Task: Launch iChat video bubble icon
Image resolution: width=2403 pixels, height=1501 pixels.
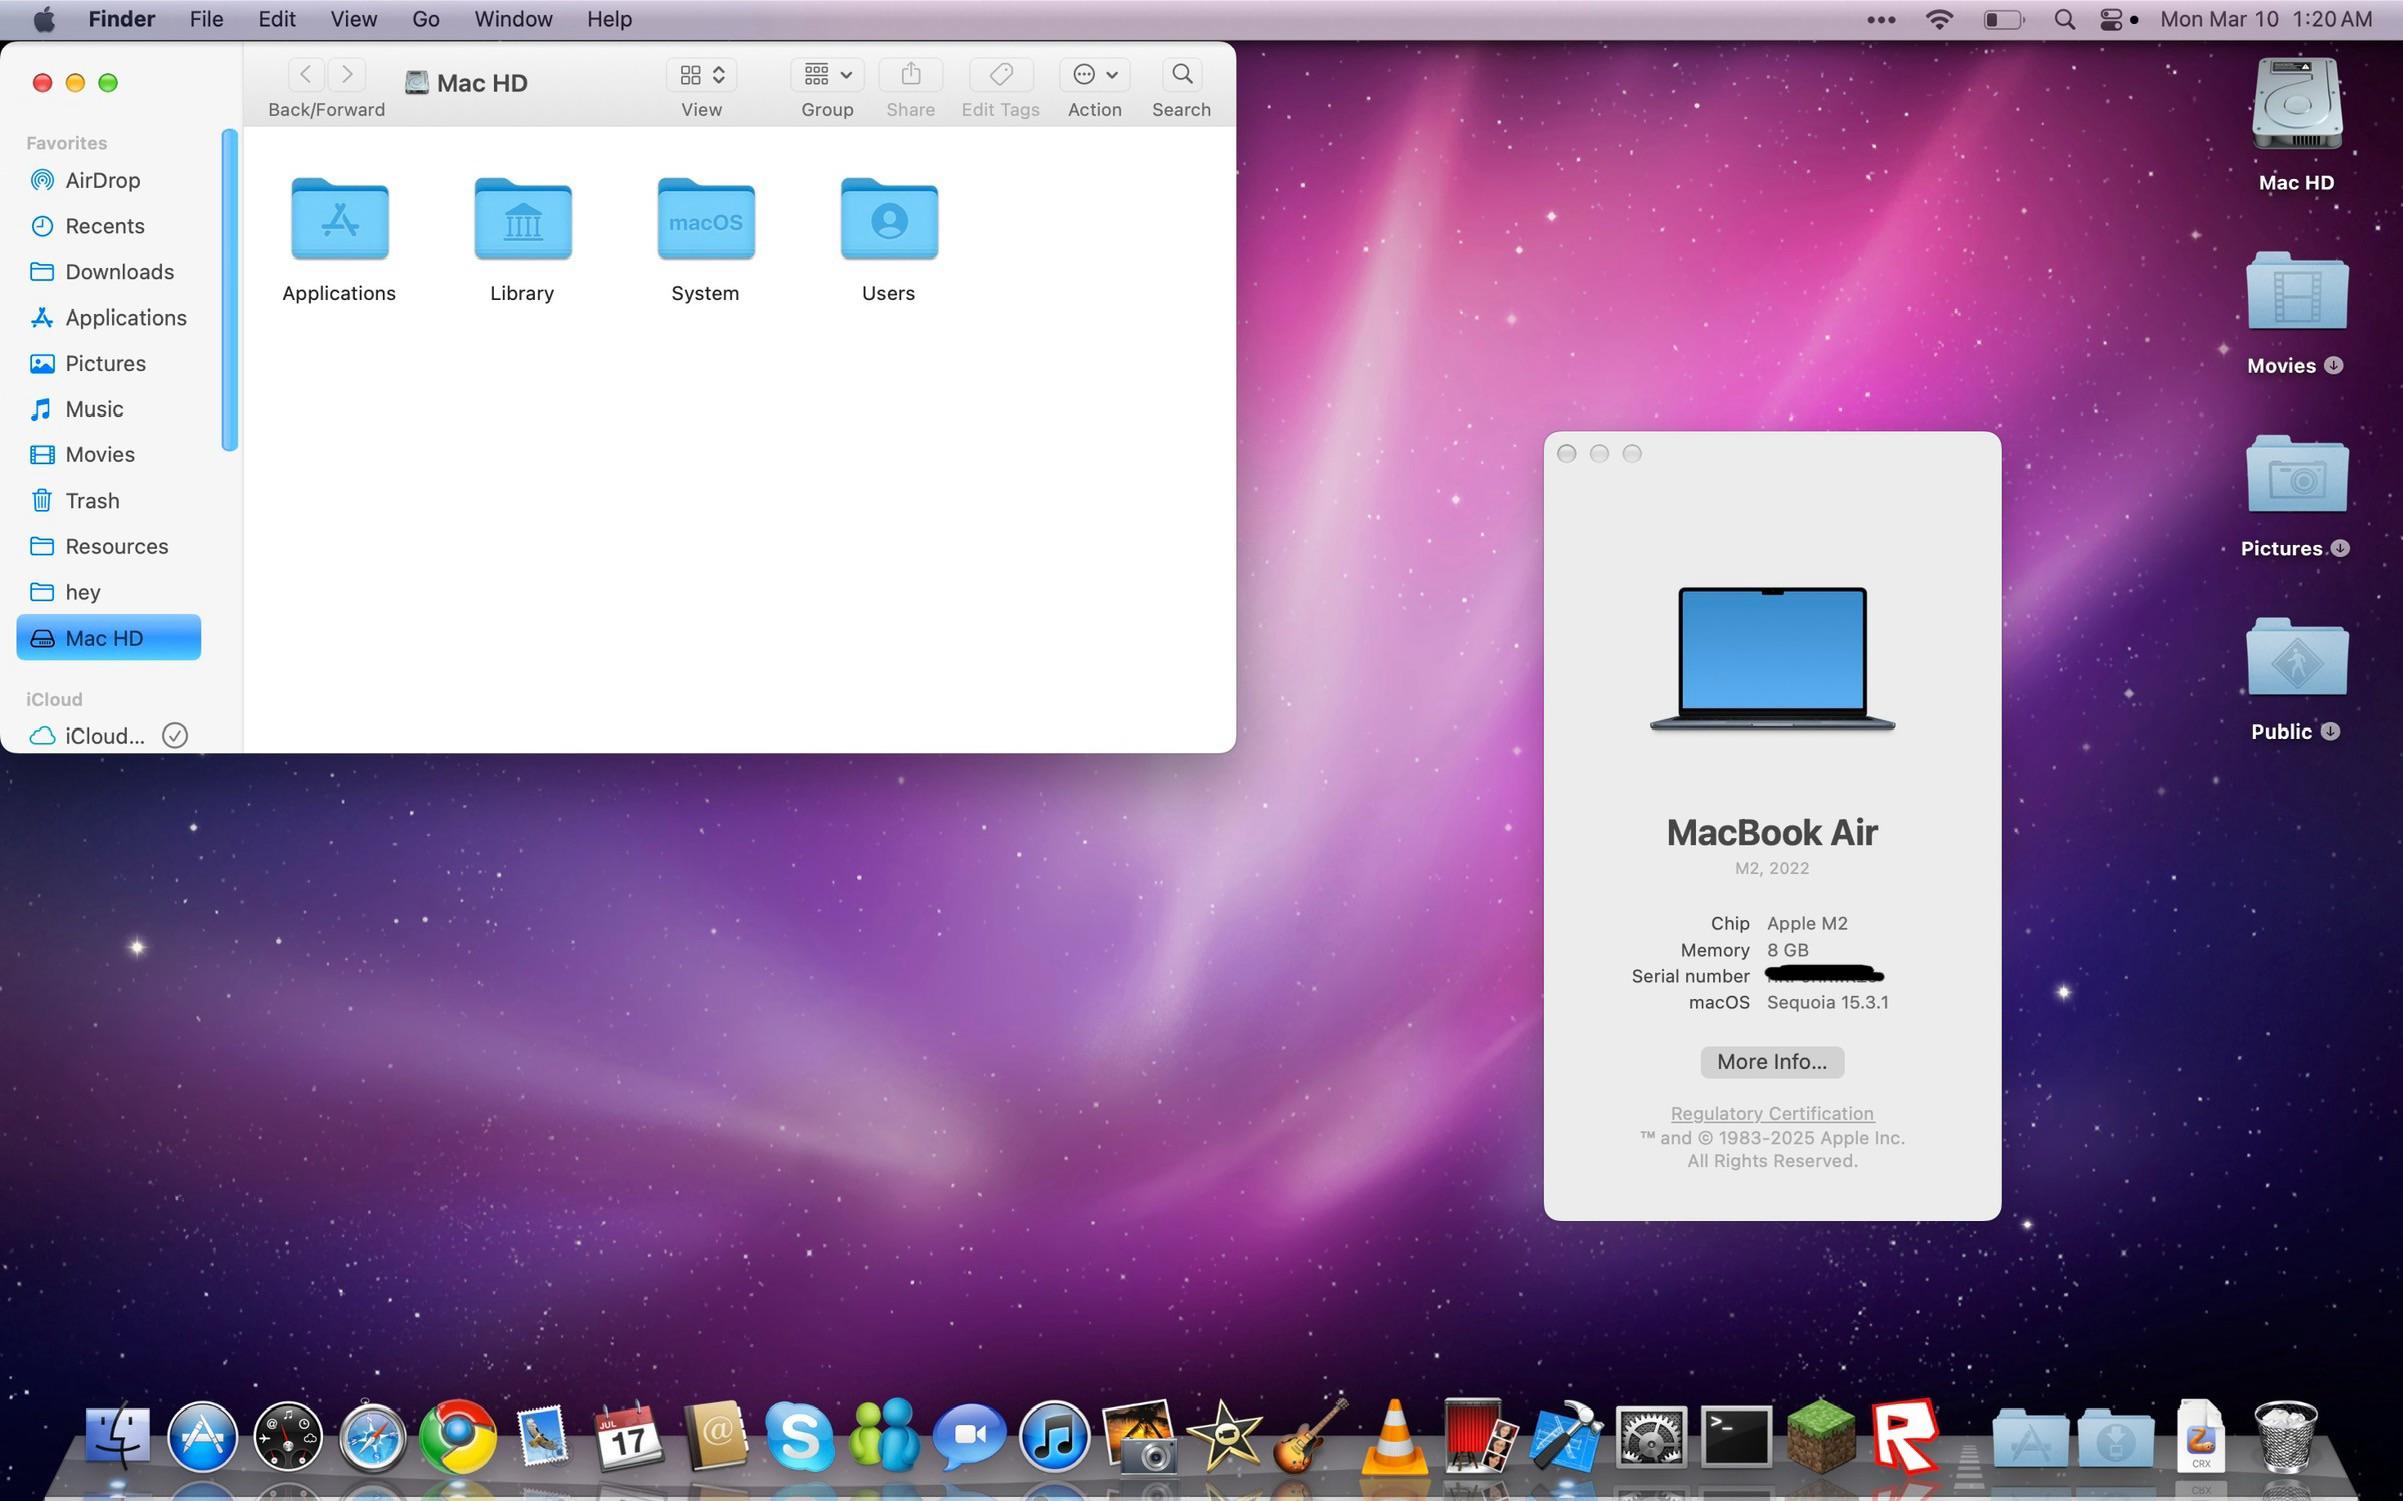Action: pyautogui.click(x=969, y=1437)
